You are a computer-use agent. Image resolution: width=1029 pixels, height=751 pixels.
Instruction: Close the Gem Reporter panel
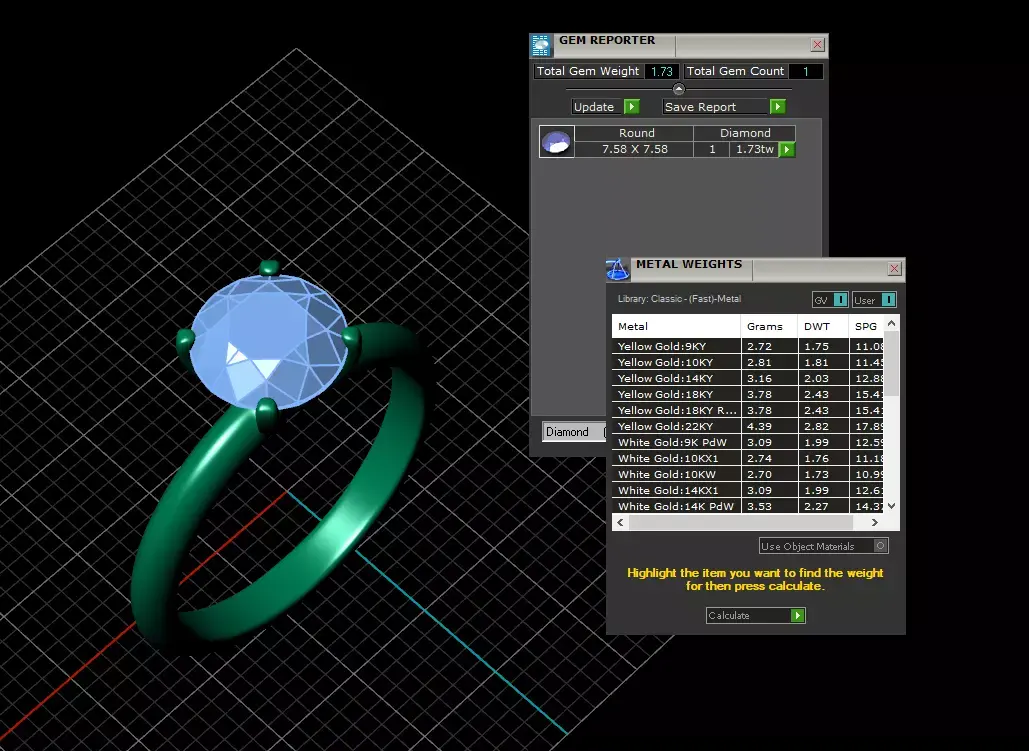coord(817,45)
